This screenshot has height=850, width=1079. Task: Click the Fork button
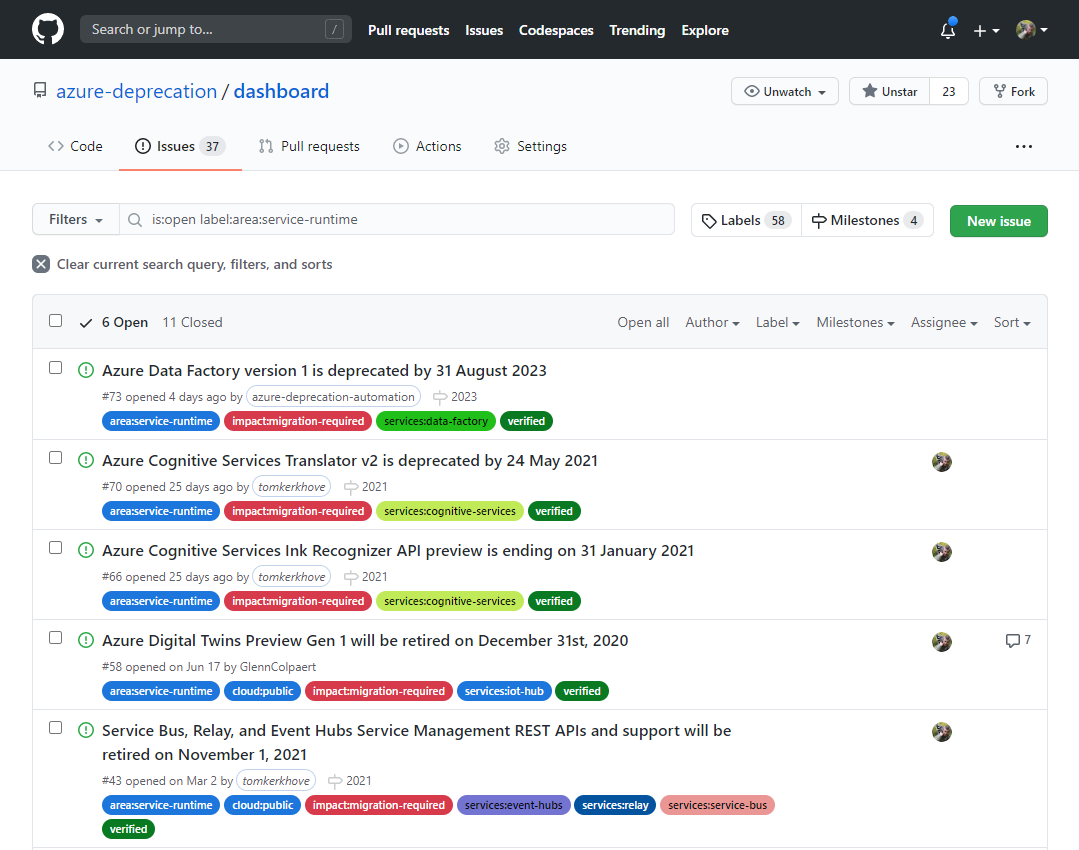[x=1014, y=92]
